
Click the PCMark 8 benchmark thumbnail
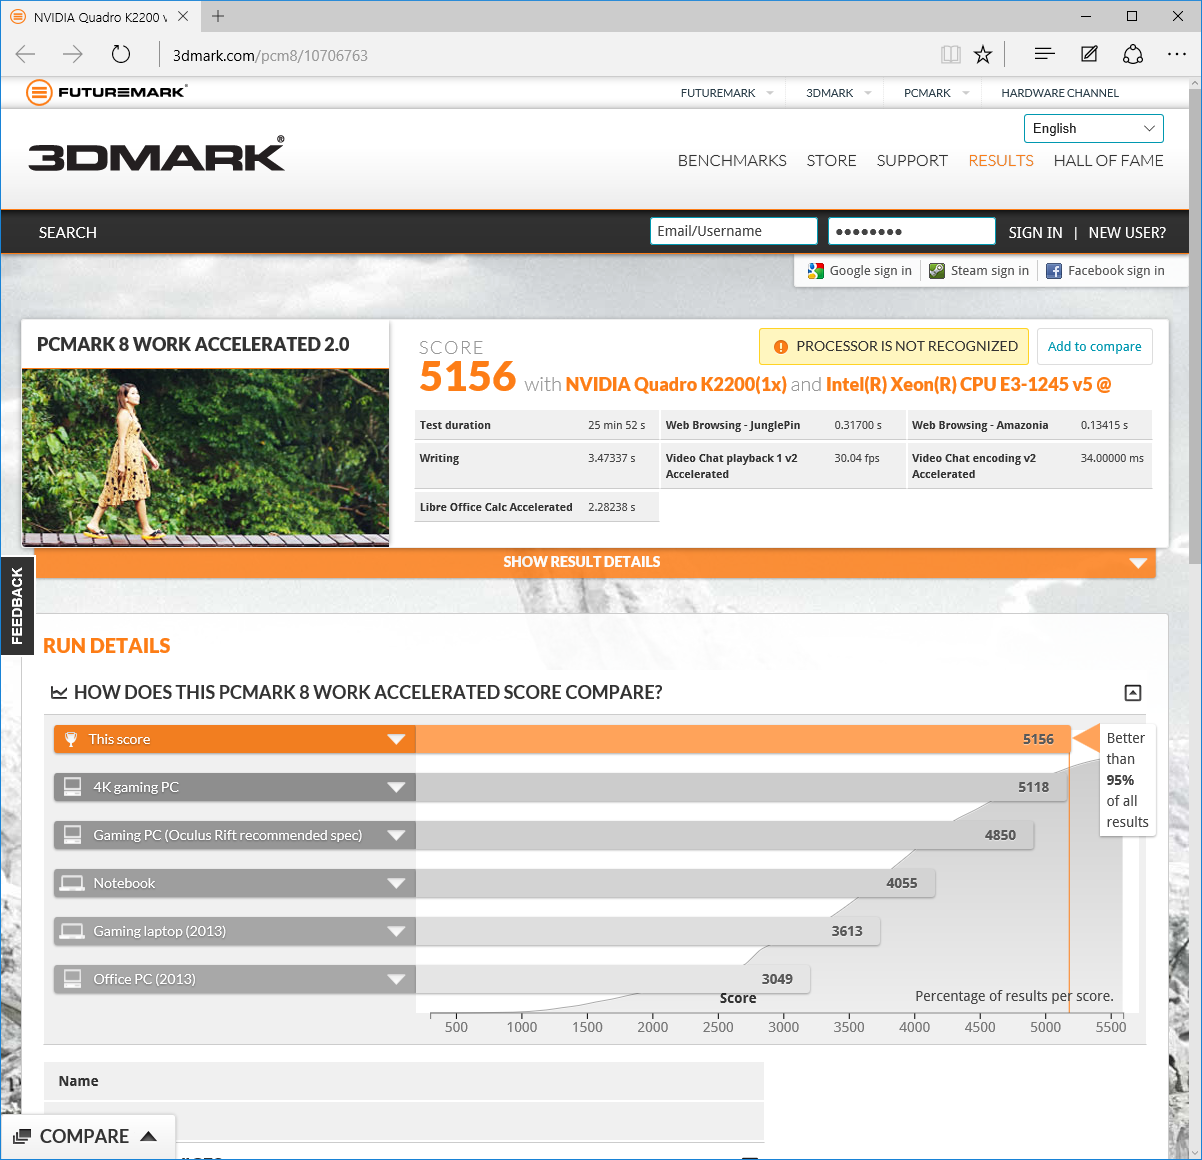point(205,457)
